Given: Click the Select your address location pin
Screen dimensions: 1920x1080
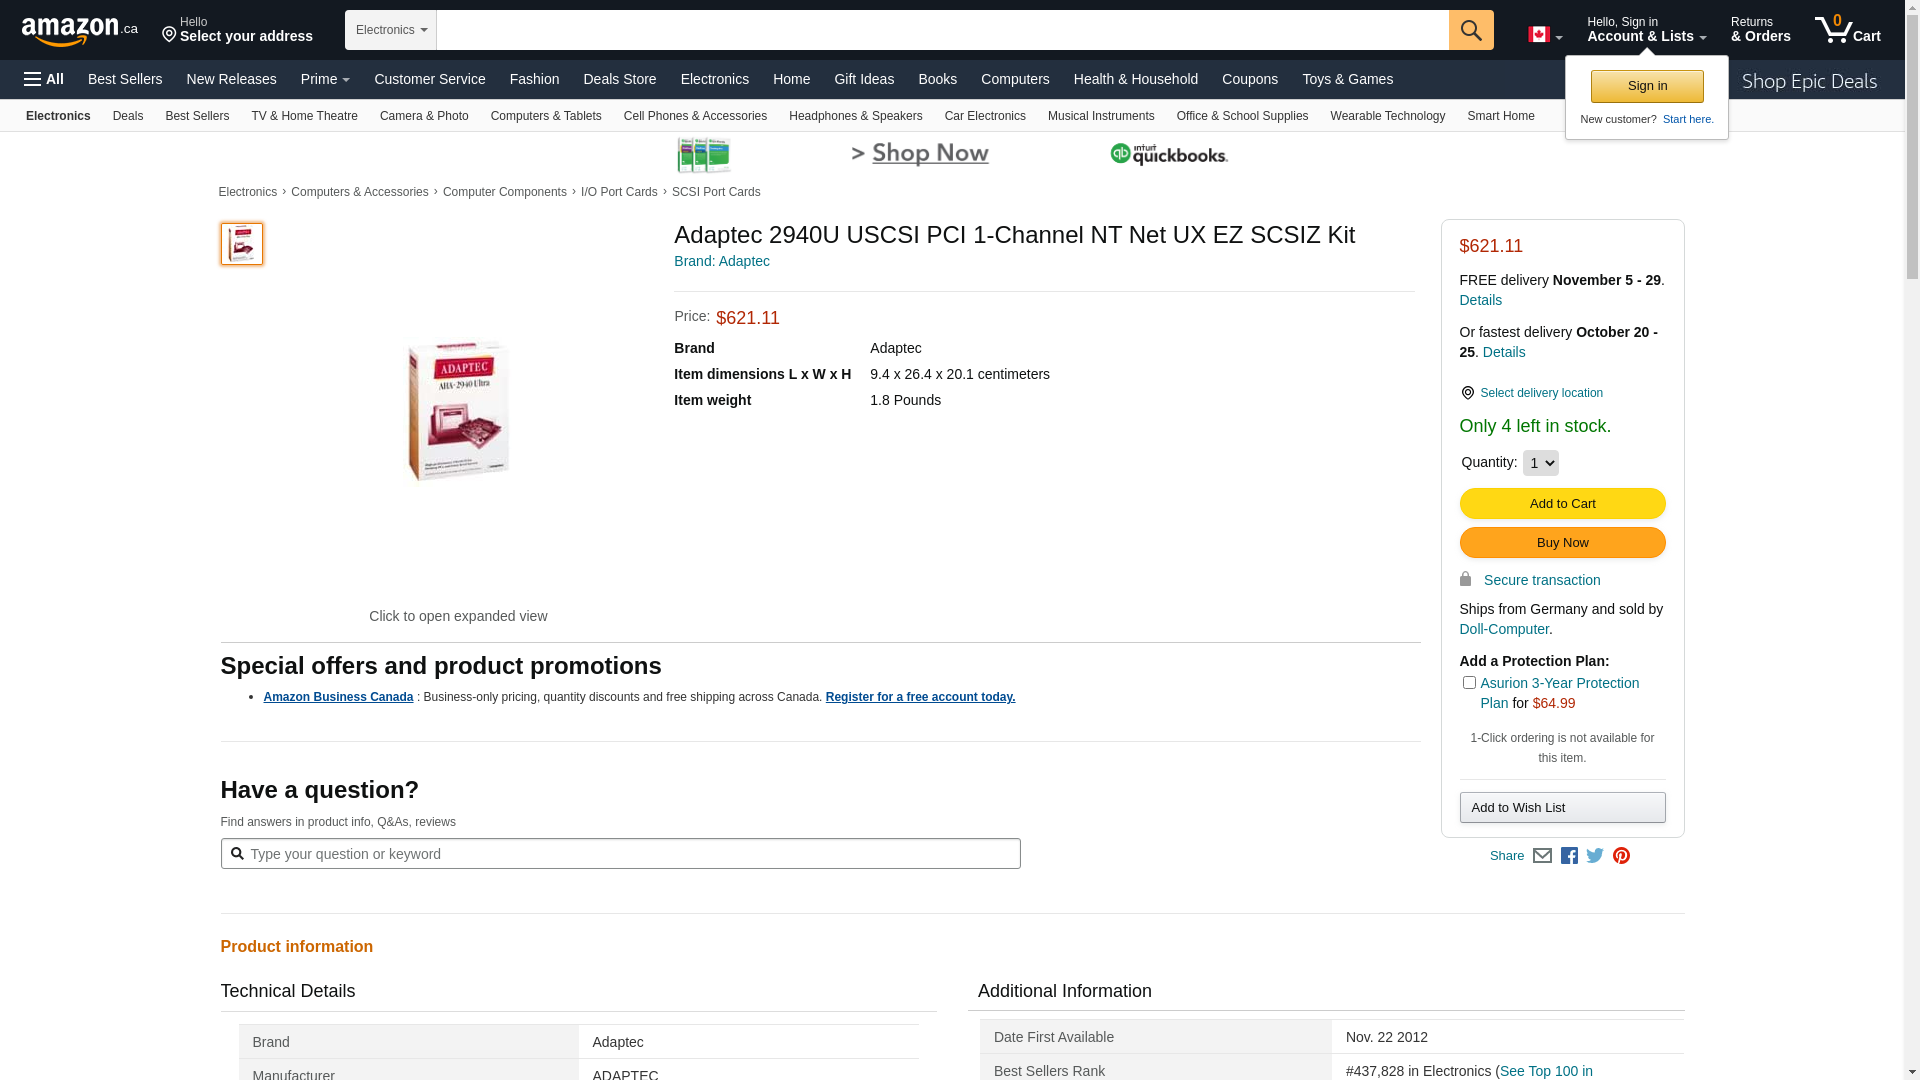Looking at the screenshot, I should point(169,36).
